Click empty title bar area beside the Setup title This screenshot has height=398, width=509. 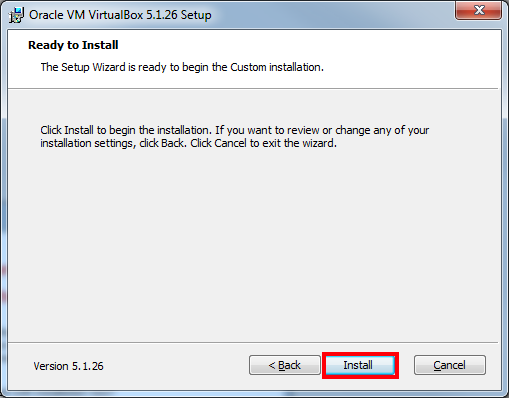pos(333,15)
